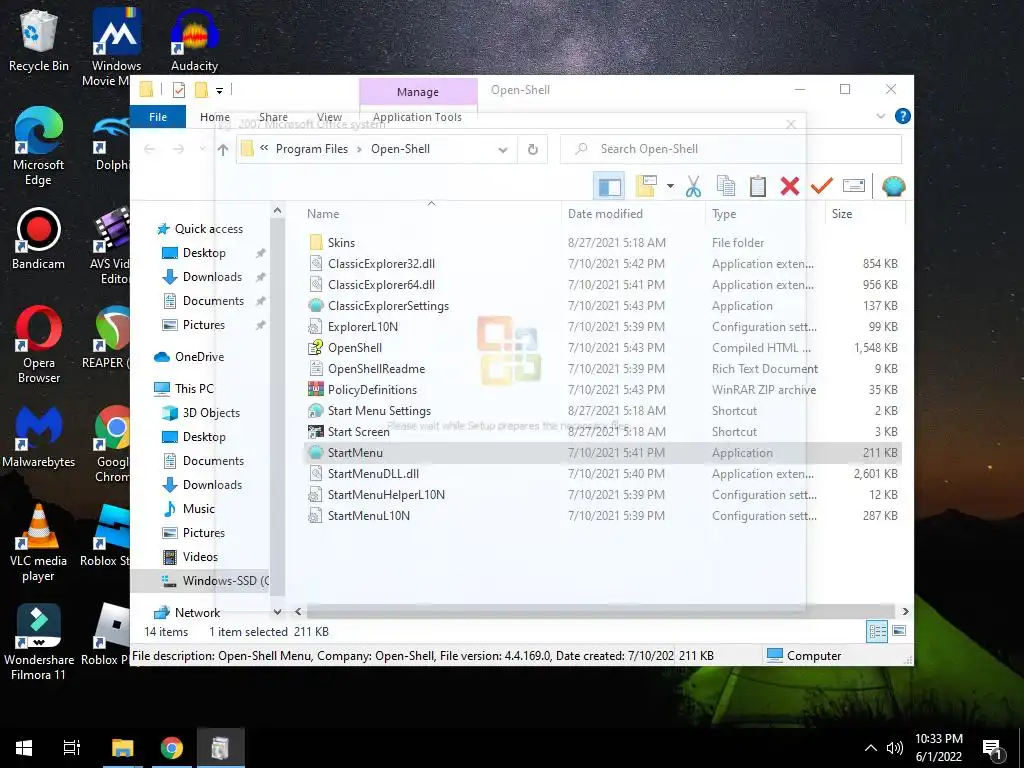
Task: Switch to Details view layout icon
Action: click(877, 631)
